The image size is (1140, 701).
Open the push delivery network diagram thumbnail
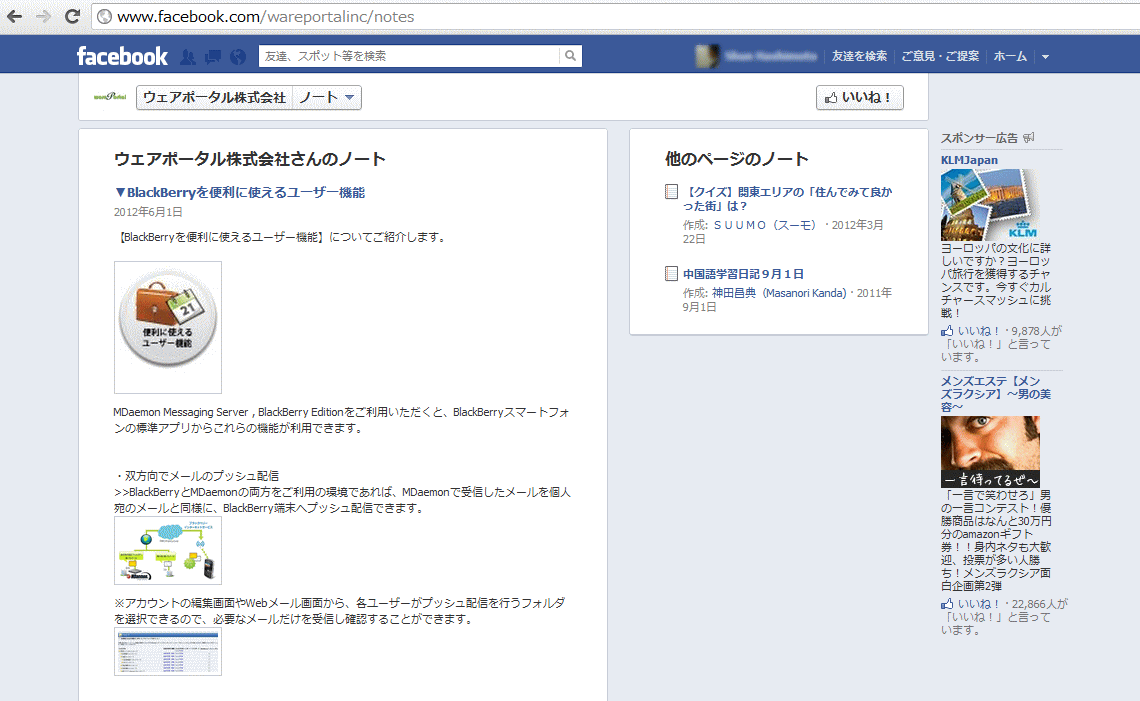(x=168, y=550)
